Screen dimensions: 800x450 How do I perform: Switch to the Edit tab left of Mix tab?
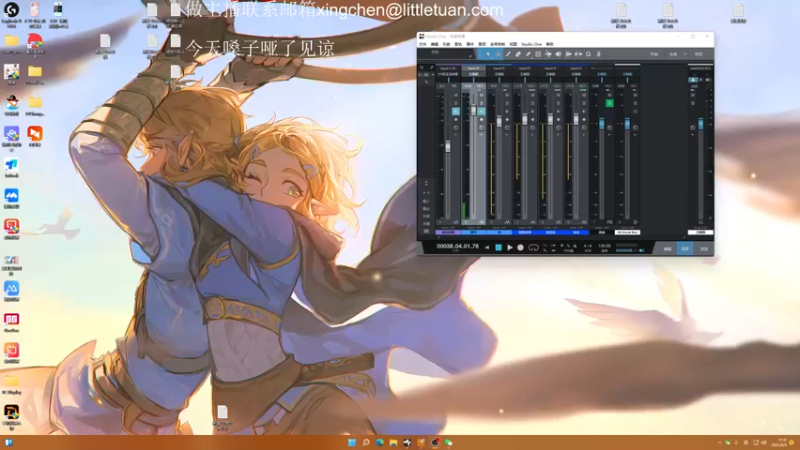point(667,249)
